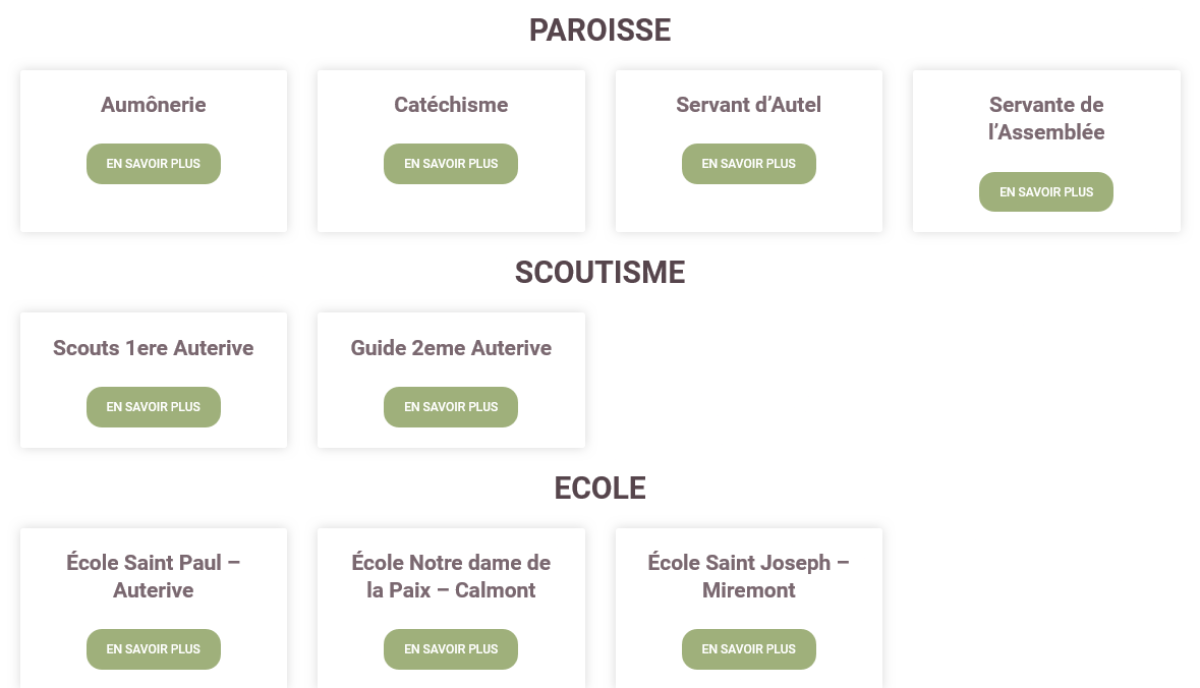Screen dimensions: 1200x688
Task: Open En savoir plus for Catéchisme
Action: 451,164
